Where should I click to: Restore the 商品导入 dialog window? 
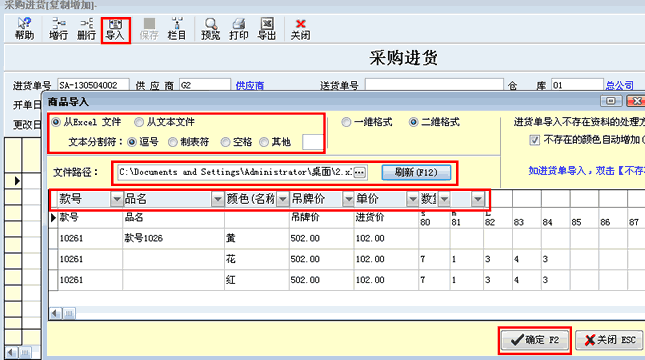[x=611, y=101]
